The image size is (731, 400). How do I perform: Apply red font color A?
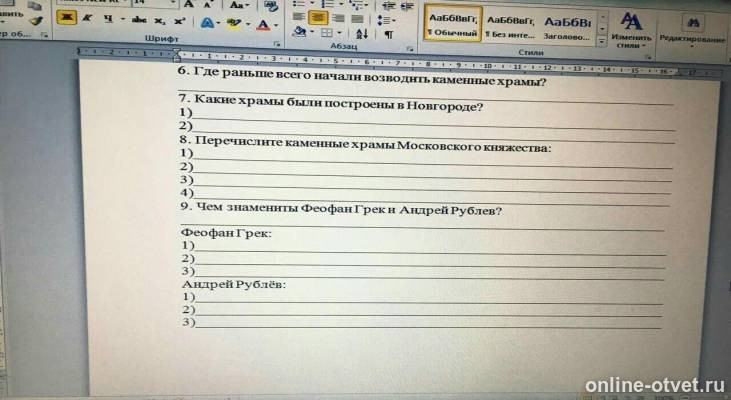pos(264,24)
